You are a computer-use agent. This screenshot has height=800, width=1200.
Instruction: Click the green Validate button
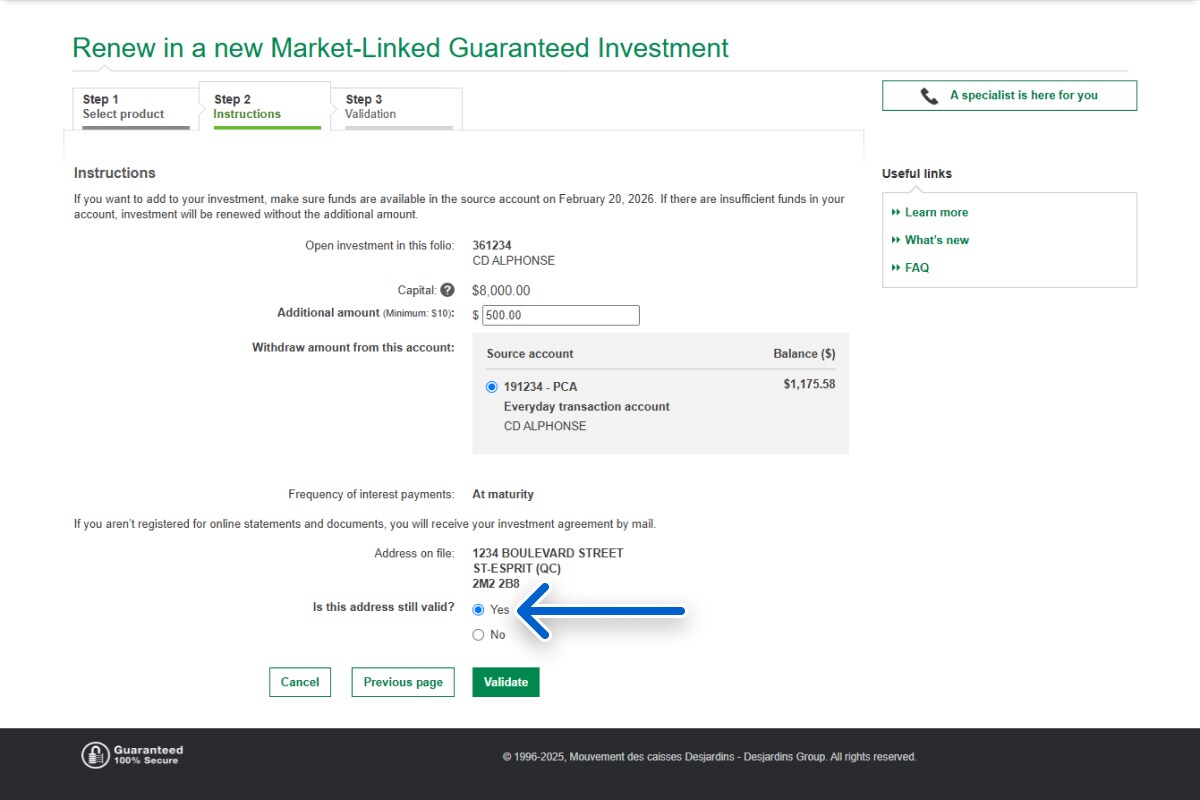coord(506,682)
